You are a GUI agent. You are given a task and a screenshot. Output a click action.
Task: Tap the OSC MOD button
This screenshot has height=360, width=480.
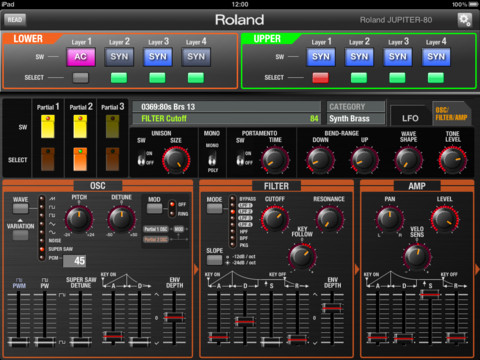tap(154, 209)
